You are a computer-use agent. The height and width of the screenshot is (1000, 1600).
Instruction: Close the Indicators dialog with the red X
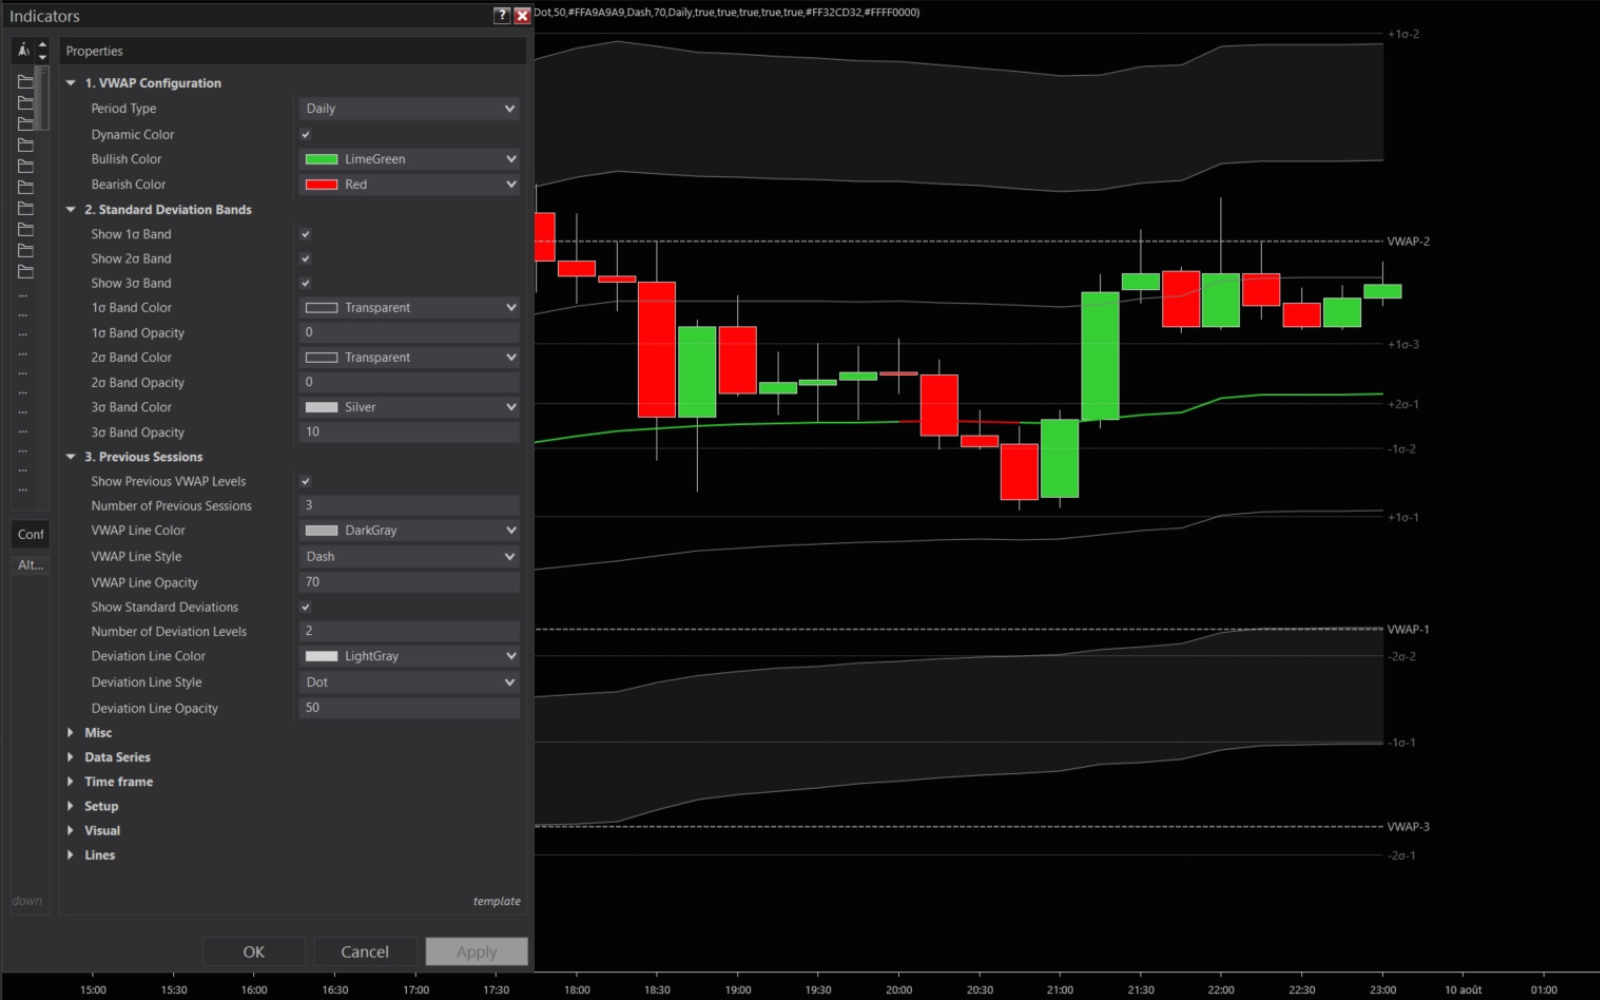coord(522,15)
